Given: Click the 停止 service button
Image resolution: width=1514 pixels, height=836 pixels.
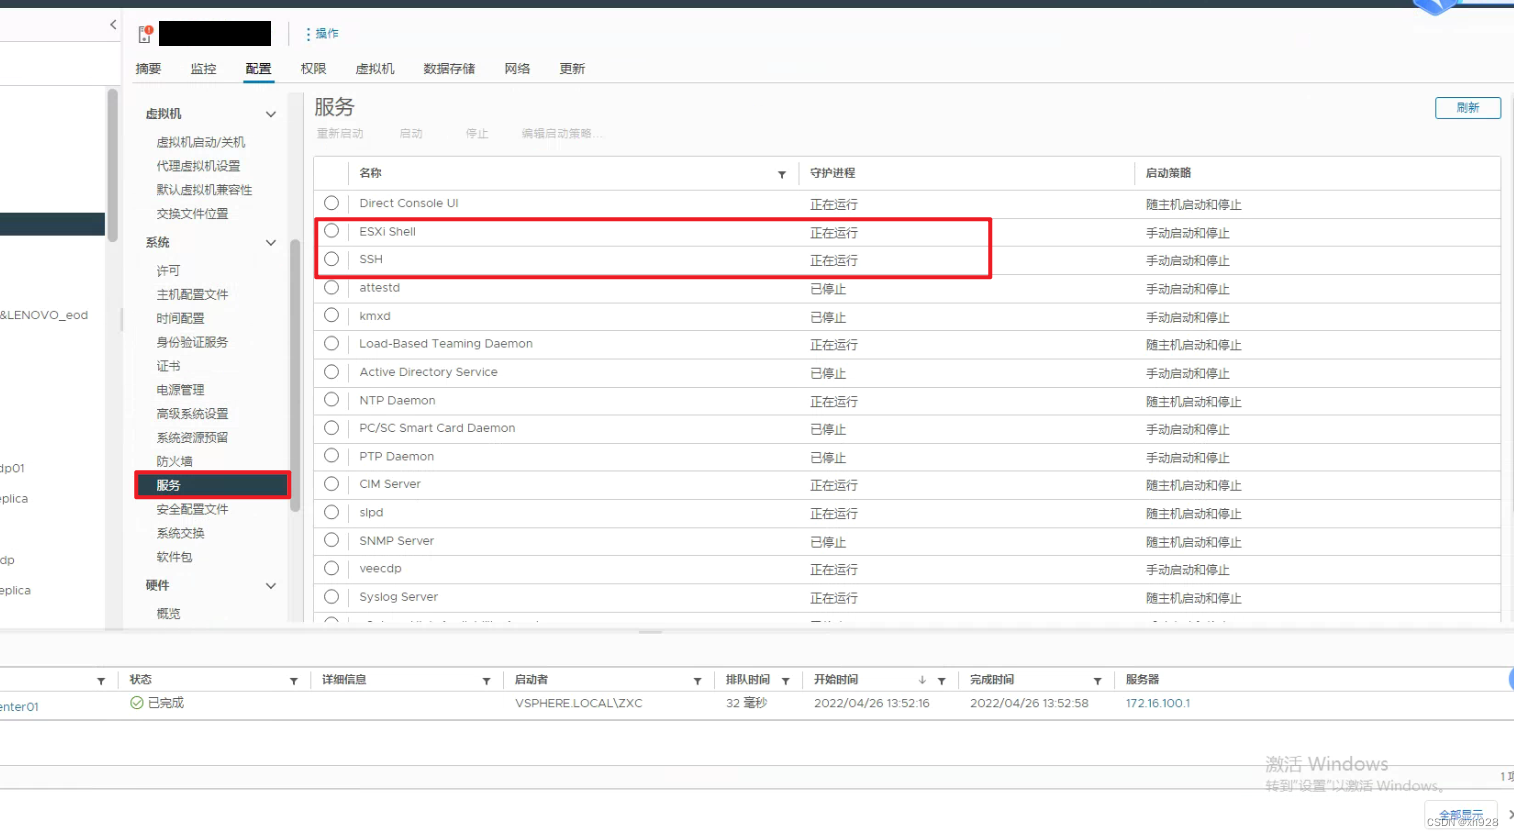Looking at the screenshot, I should [x=477, y=134].
